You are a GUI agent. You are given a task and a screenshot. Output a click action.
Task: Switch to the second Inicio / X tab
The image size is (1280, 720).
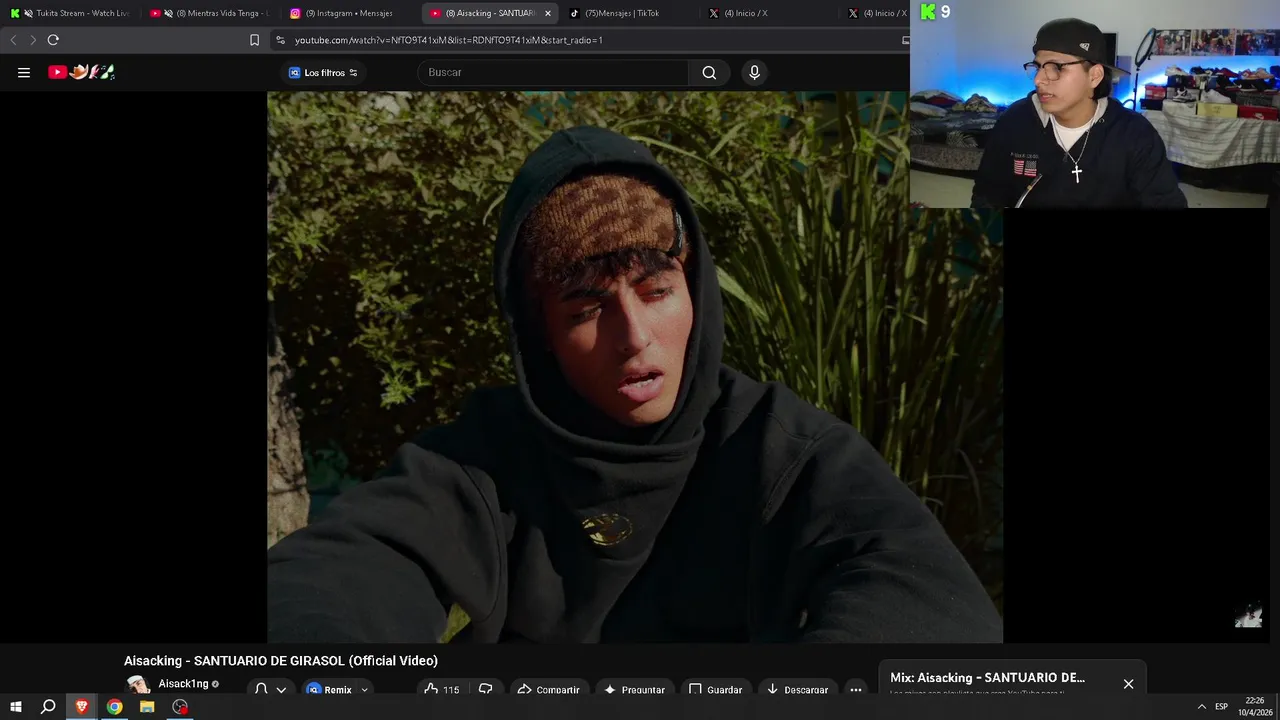pyautogui.click(x=877, y=13)
